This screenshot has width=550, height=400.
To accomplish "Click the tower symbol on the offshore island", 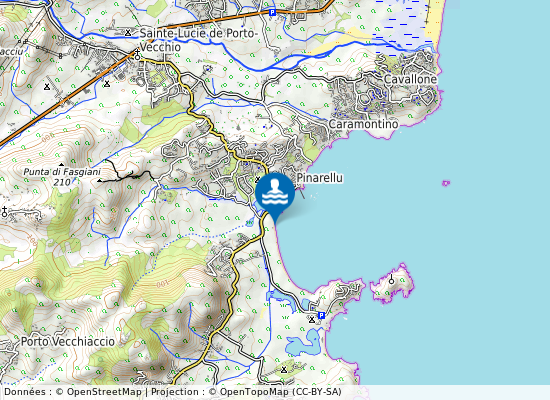I will click(x=391, y=280).
